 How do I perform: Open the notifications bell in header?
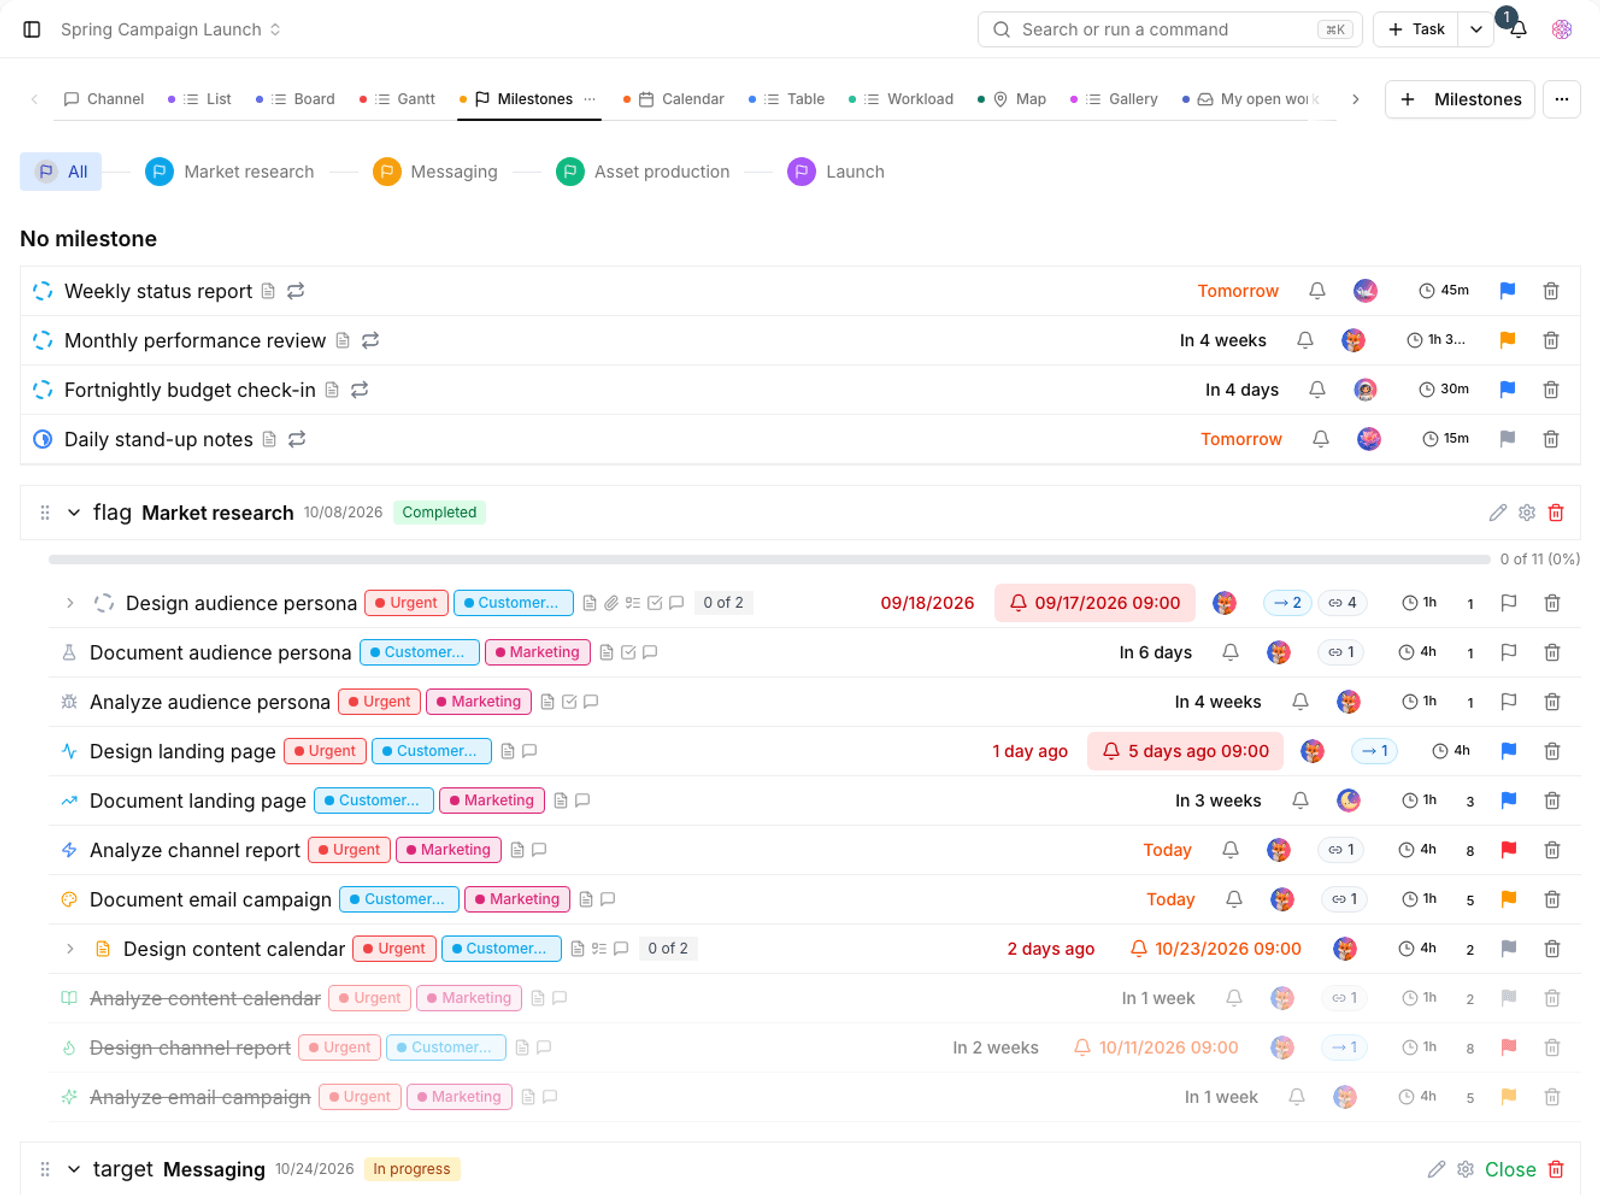[1517, 29]
